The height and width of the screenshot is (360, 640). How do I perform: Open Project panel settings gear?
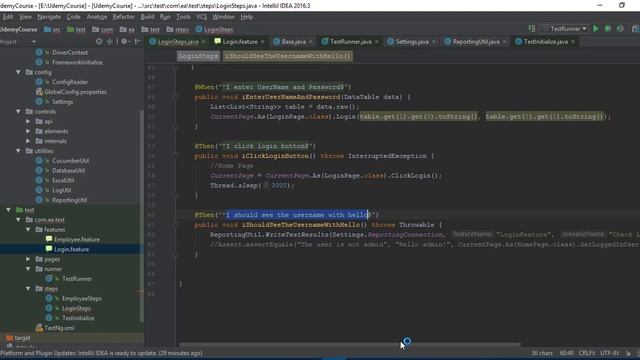(x=124, y=42)
